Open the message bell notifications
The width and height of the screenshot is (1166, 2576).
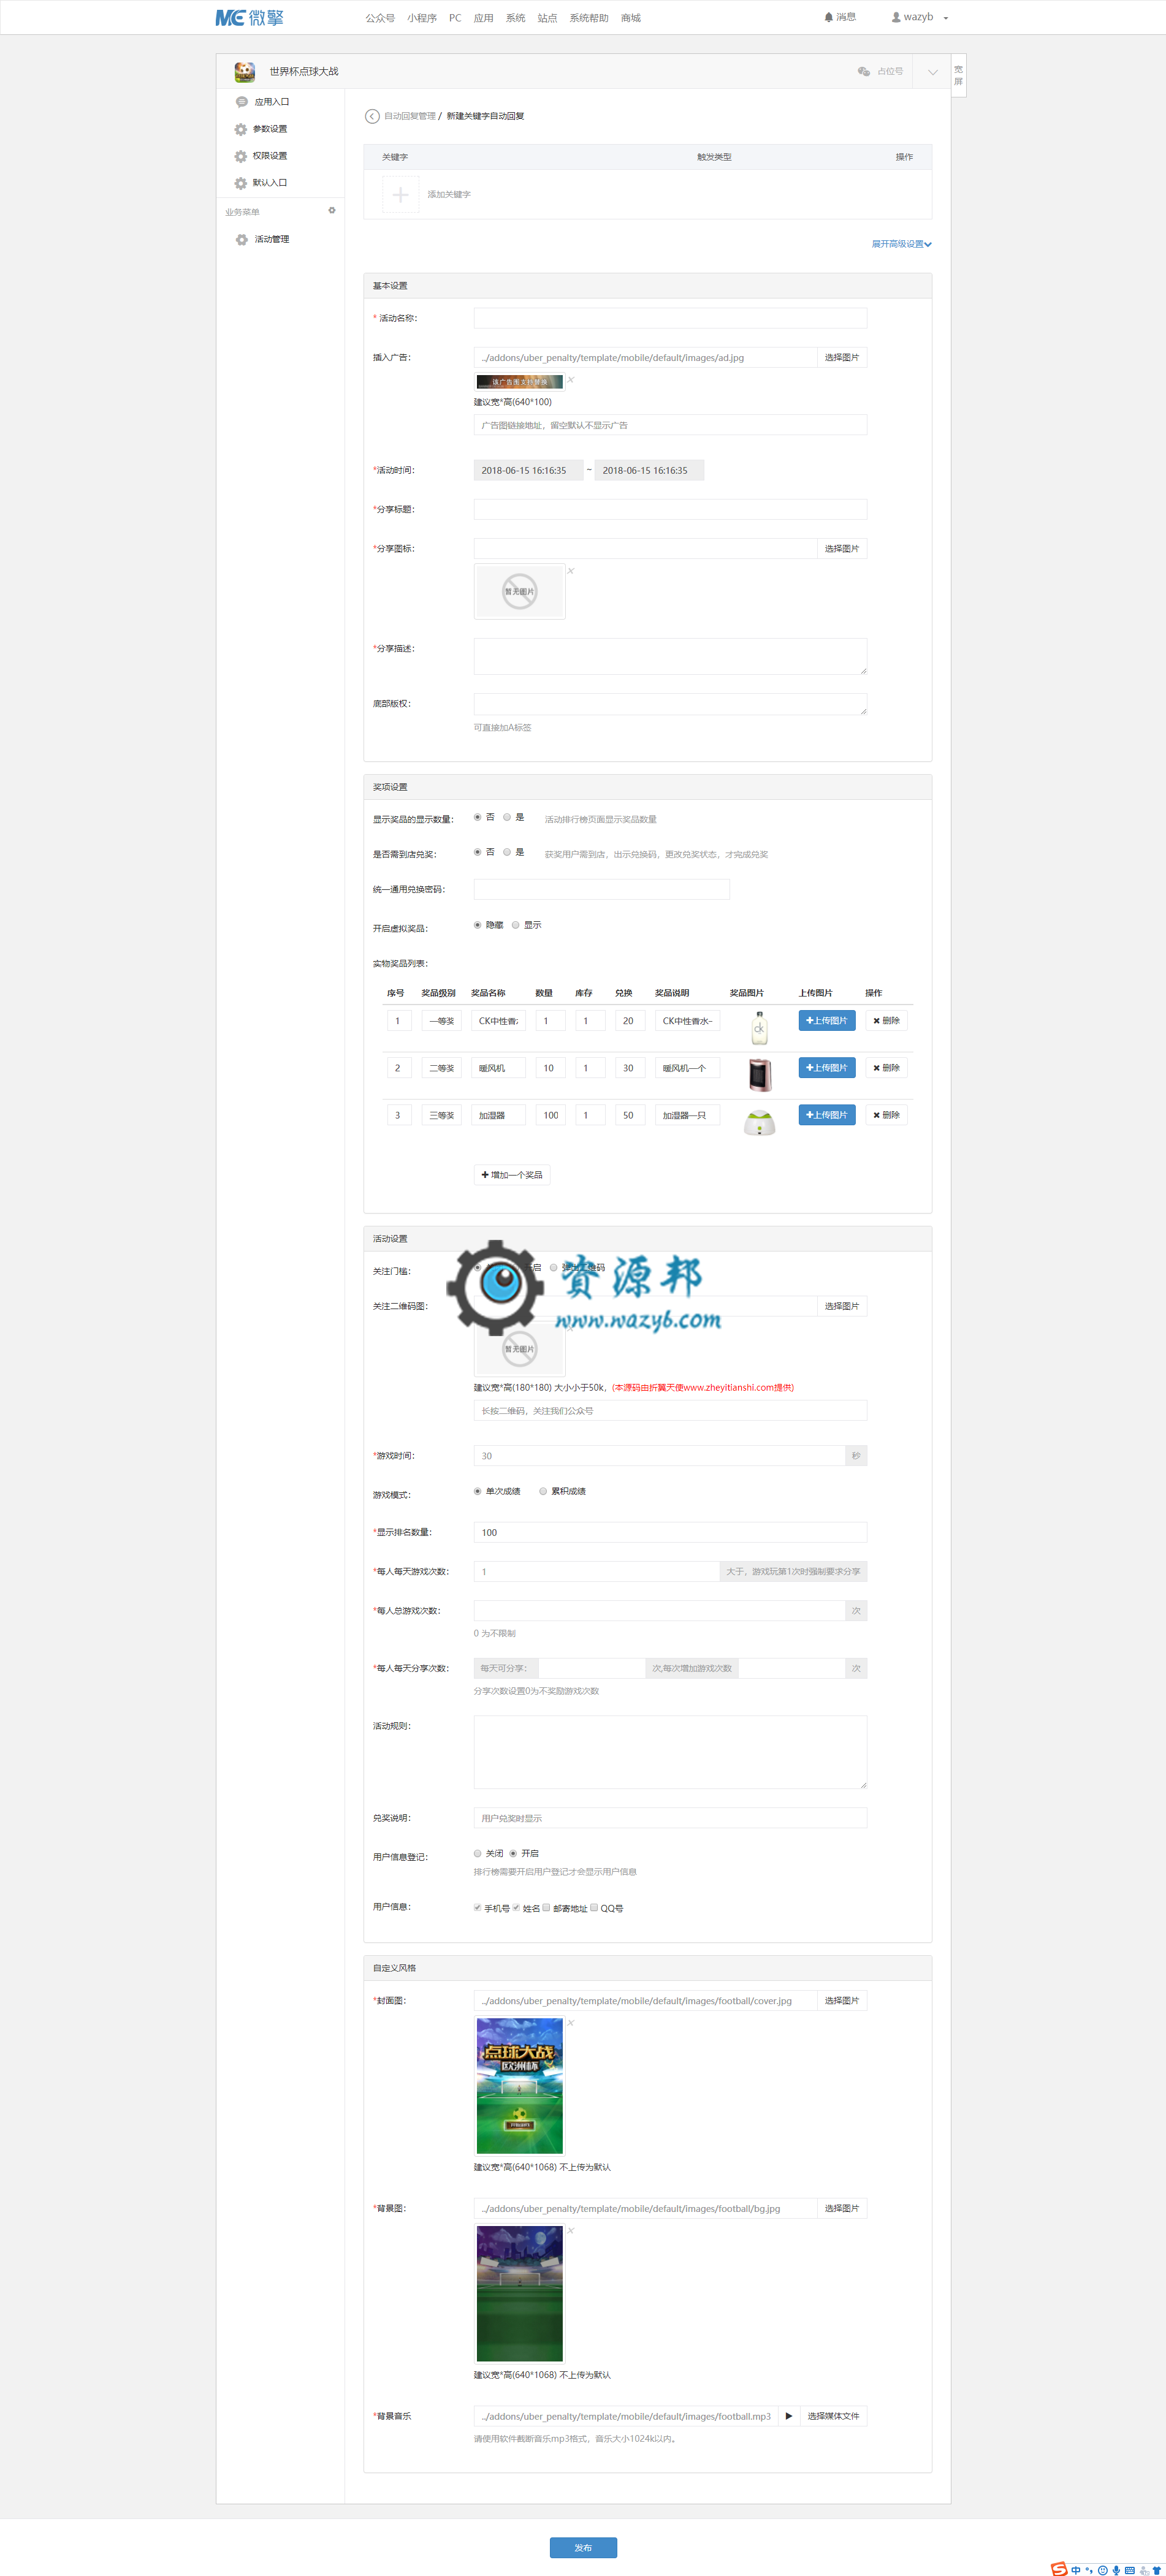[x=840, y=17]
